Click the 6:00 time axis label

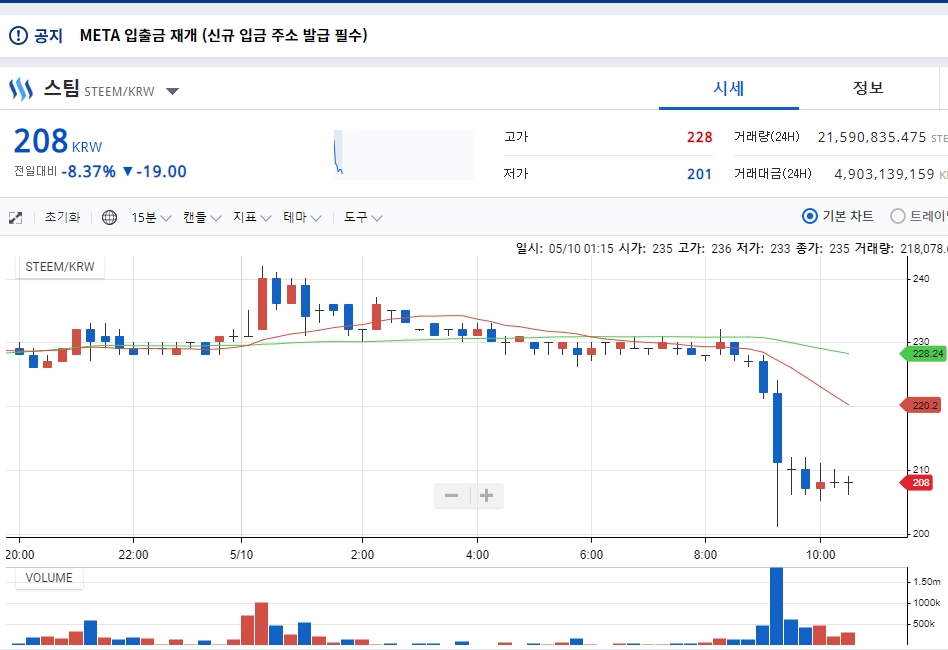[x=591, y=554]
